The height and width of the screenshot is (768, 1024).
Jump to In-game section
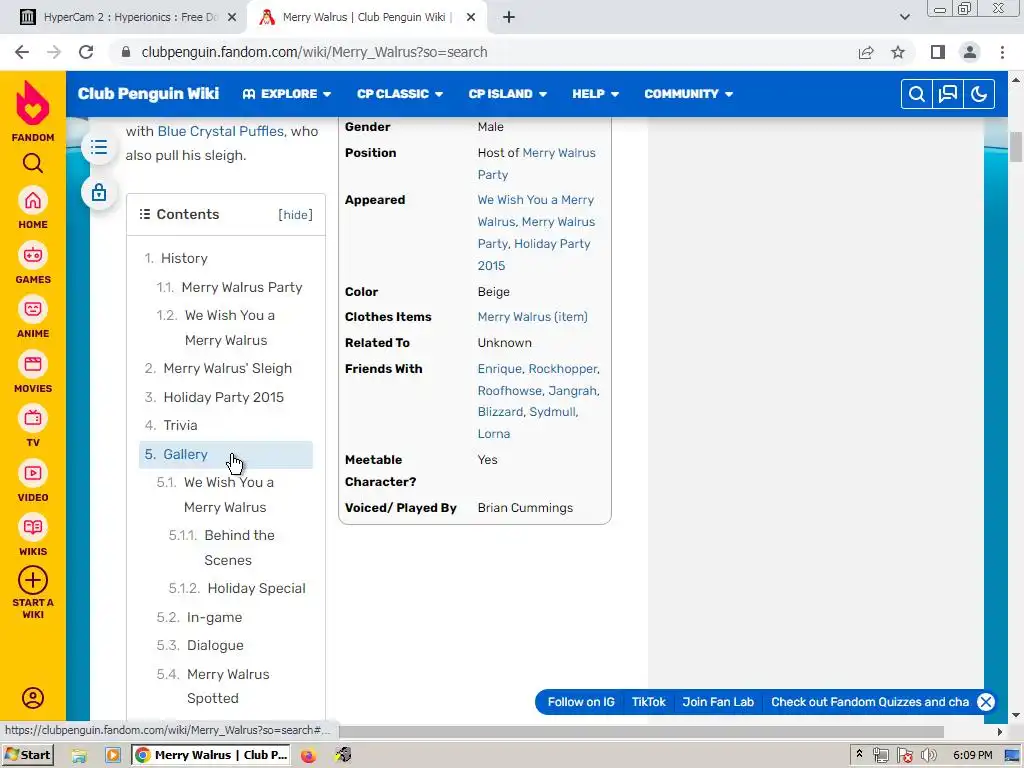[214, 618]
